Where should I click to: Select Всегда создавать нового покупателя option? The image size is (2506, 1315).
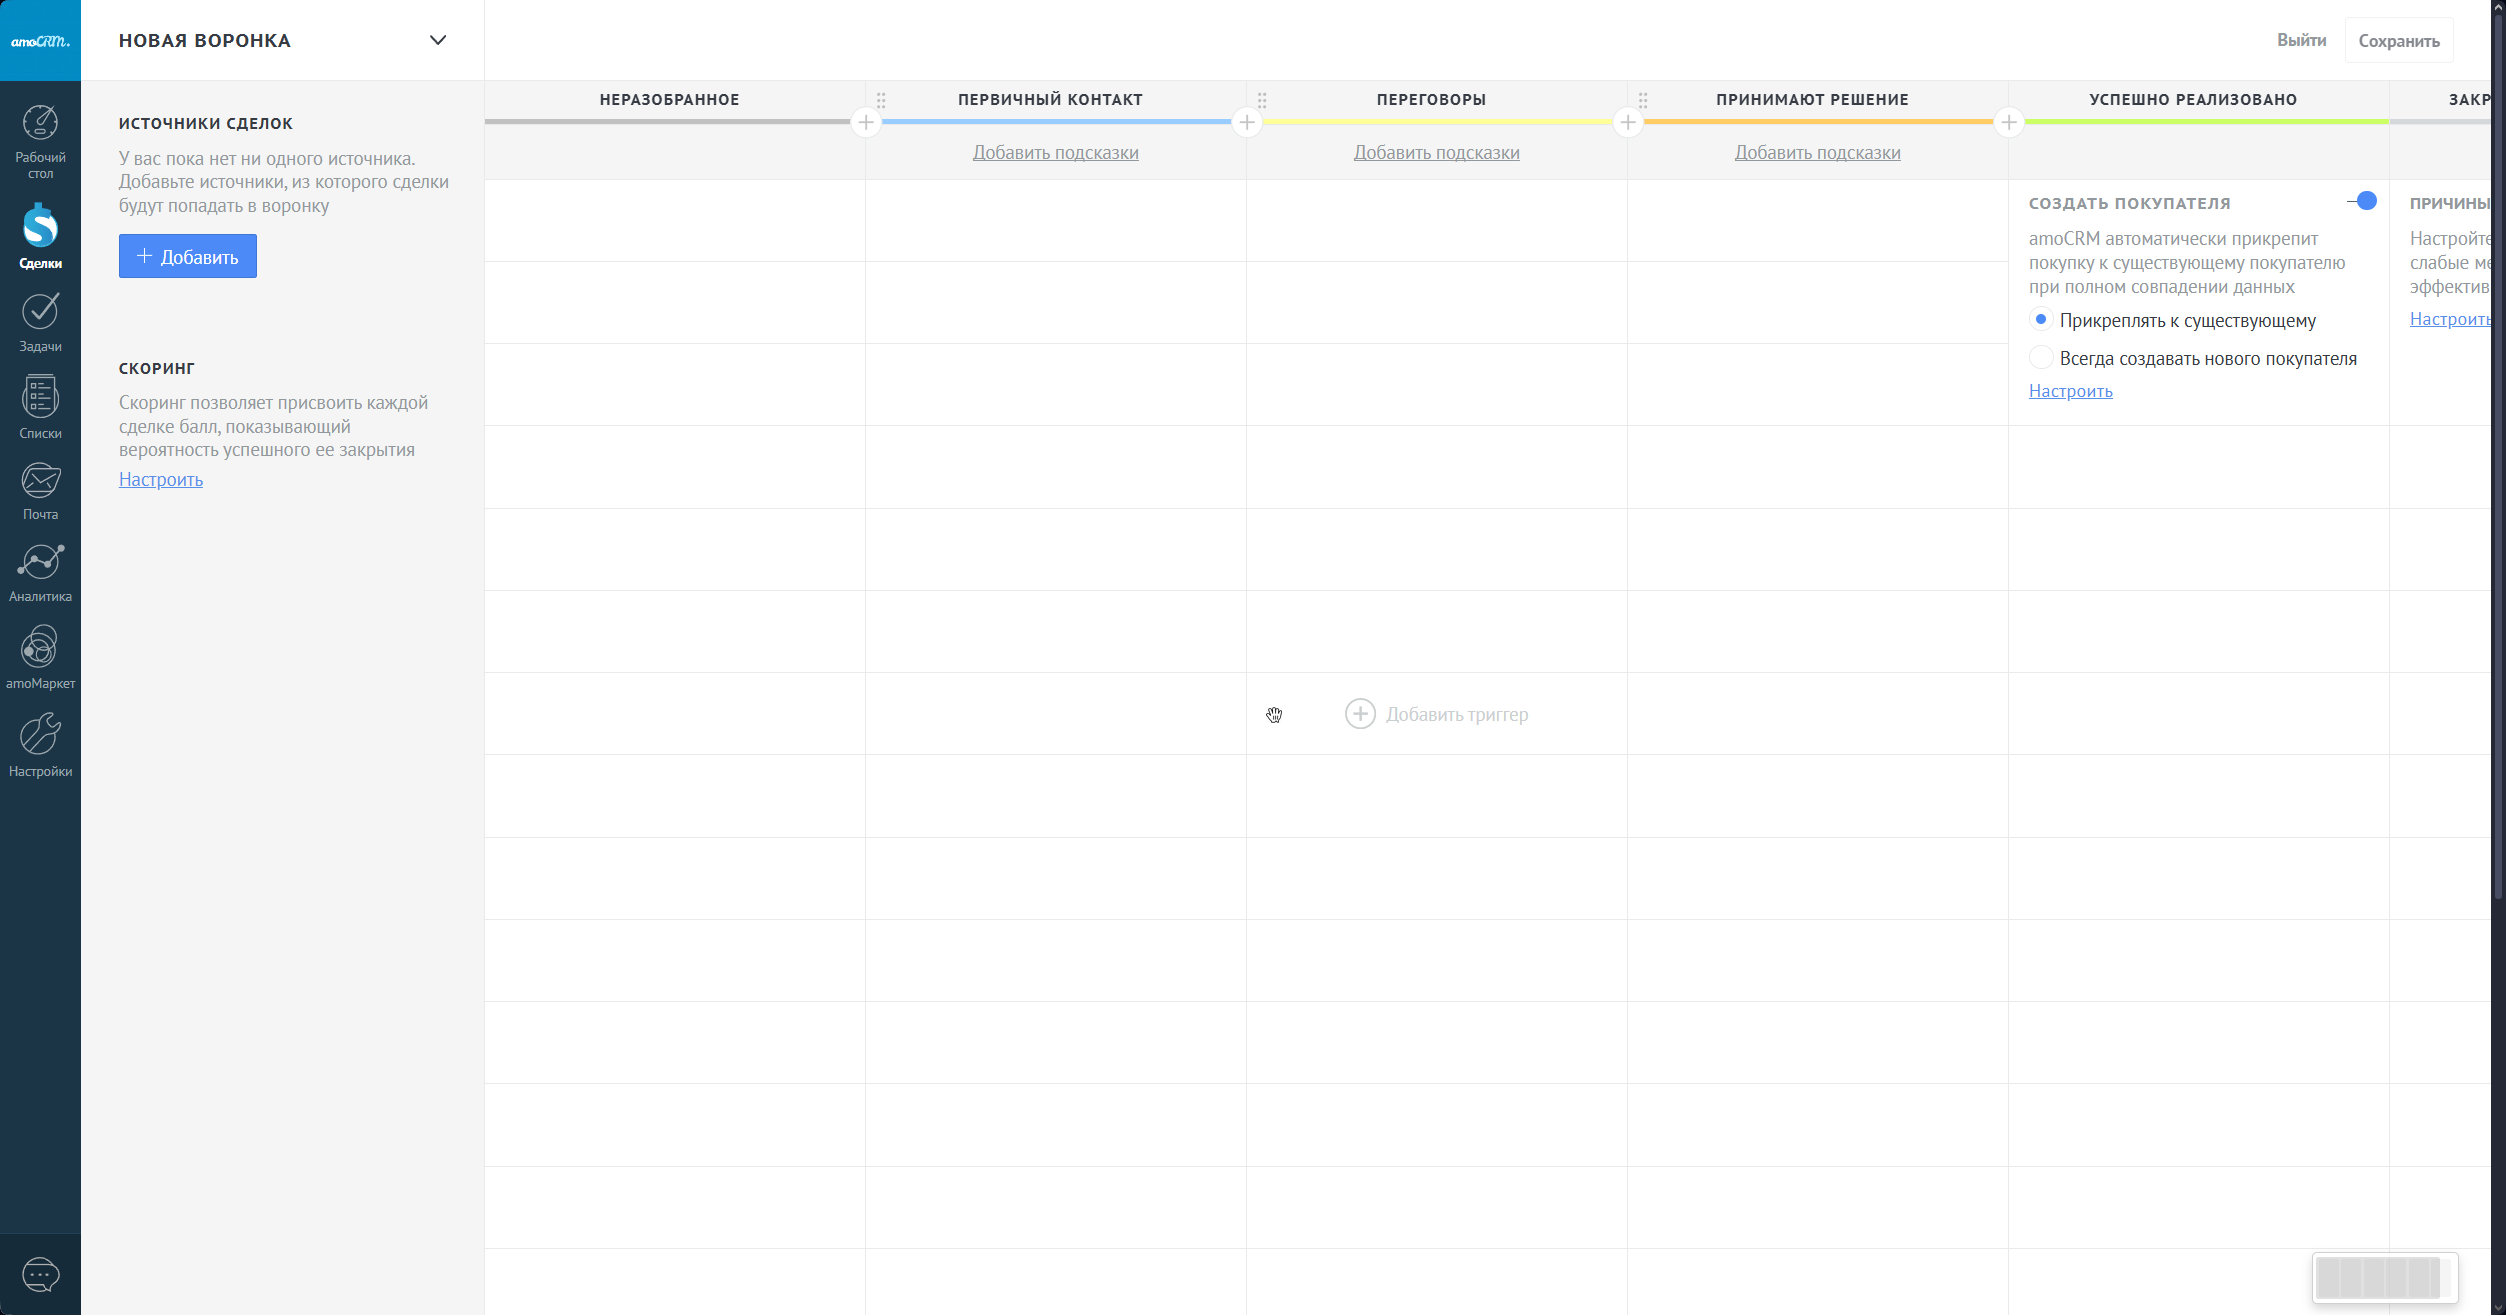pos(2041,358)
